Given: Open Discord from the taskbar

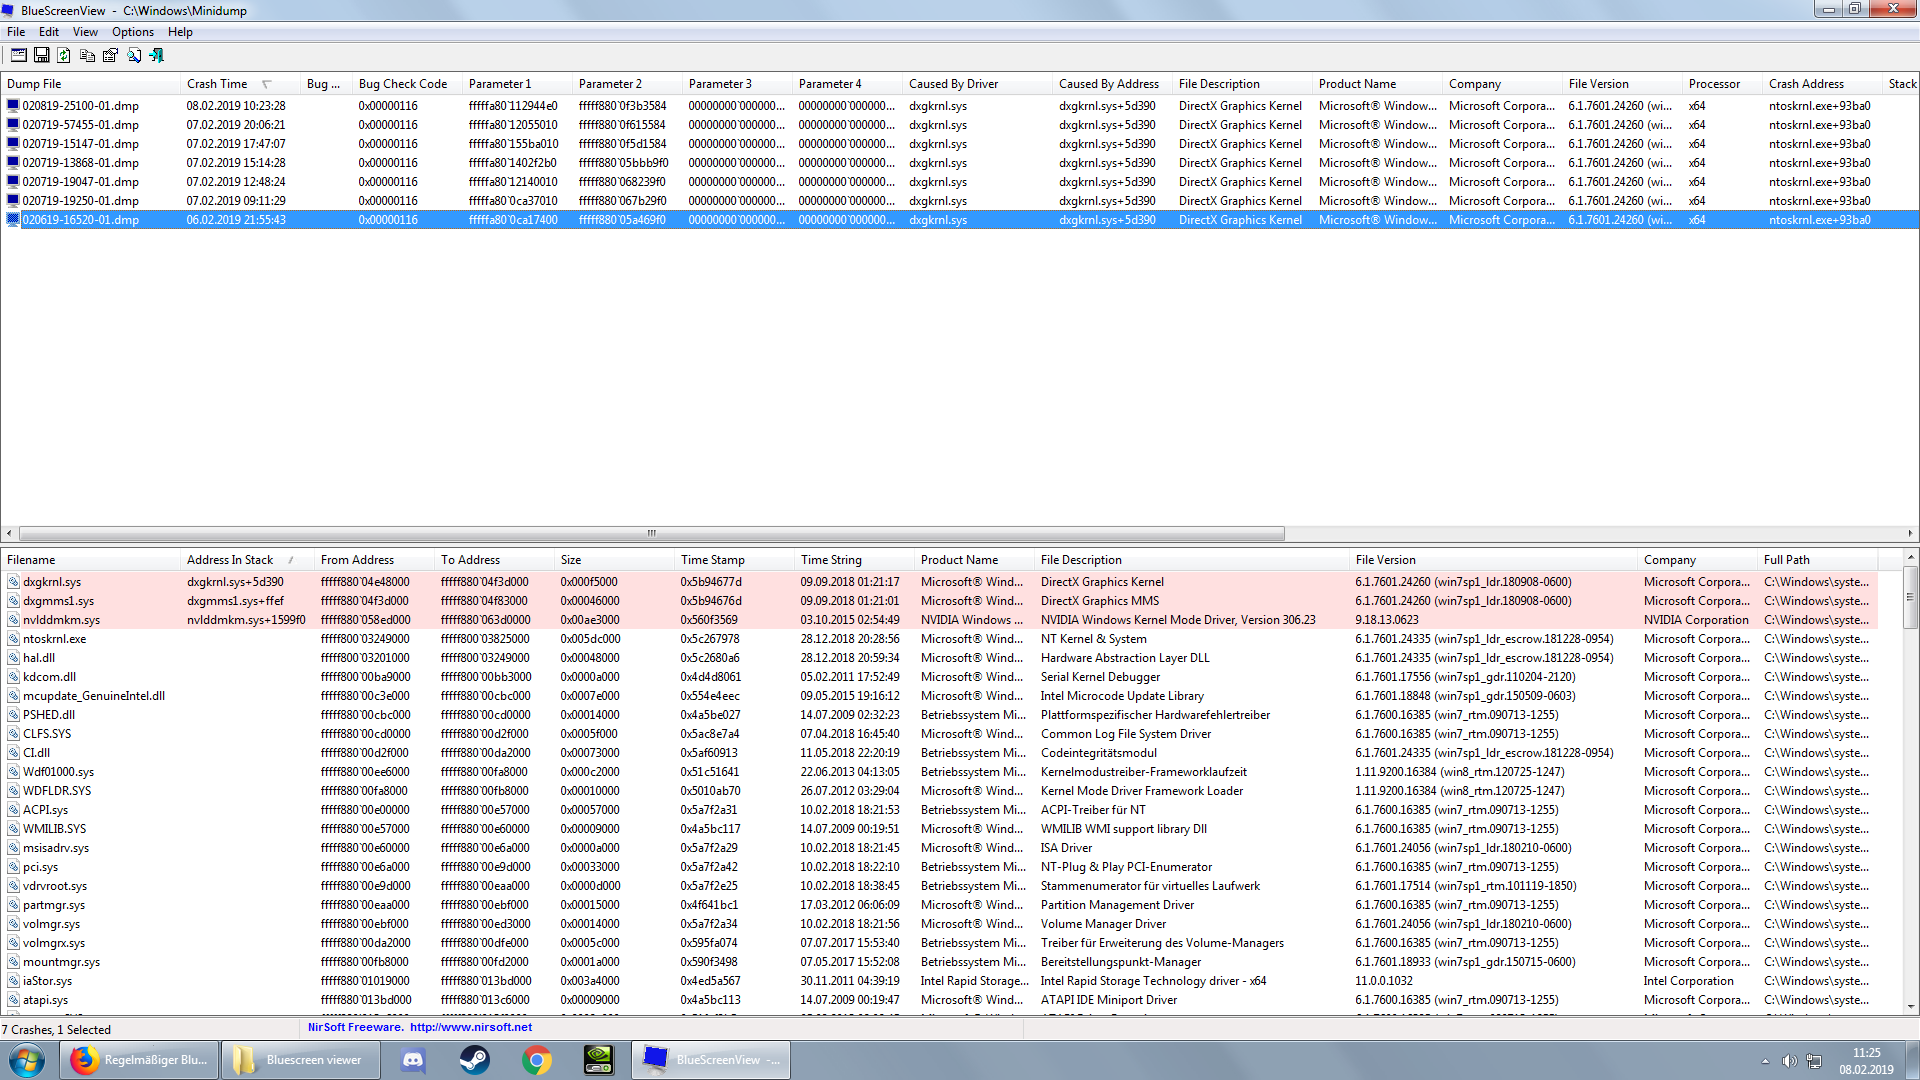Looking at the screenshot, I should pyautogui.click(x=413, y=1060).
